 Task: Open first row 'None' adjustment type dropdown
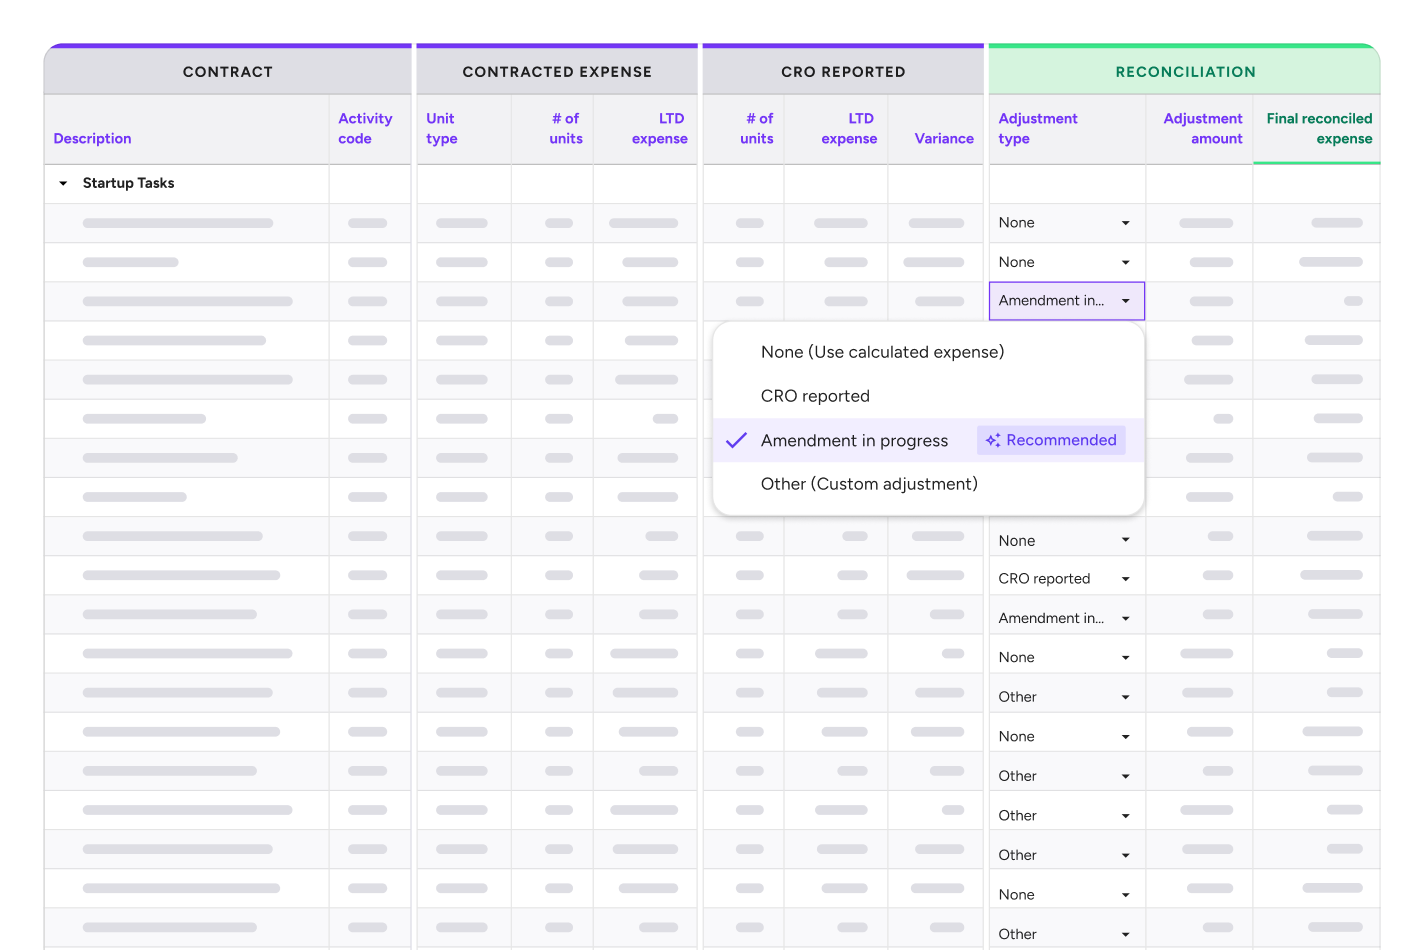coord(1065,223)
